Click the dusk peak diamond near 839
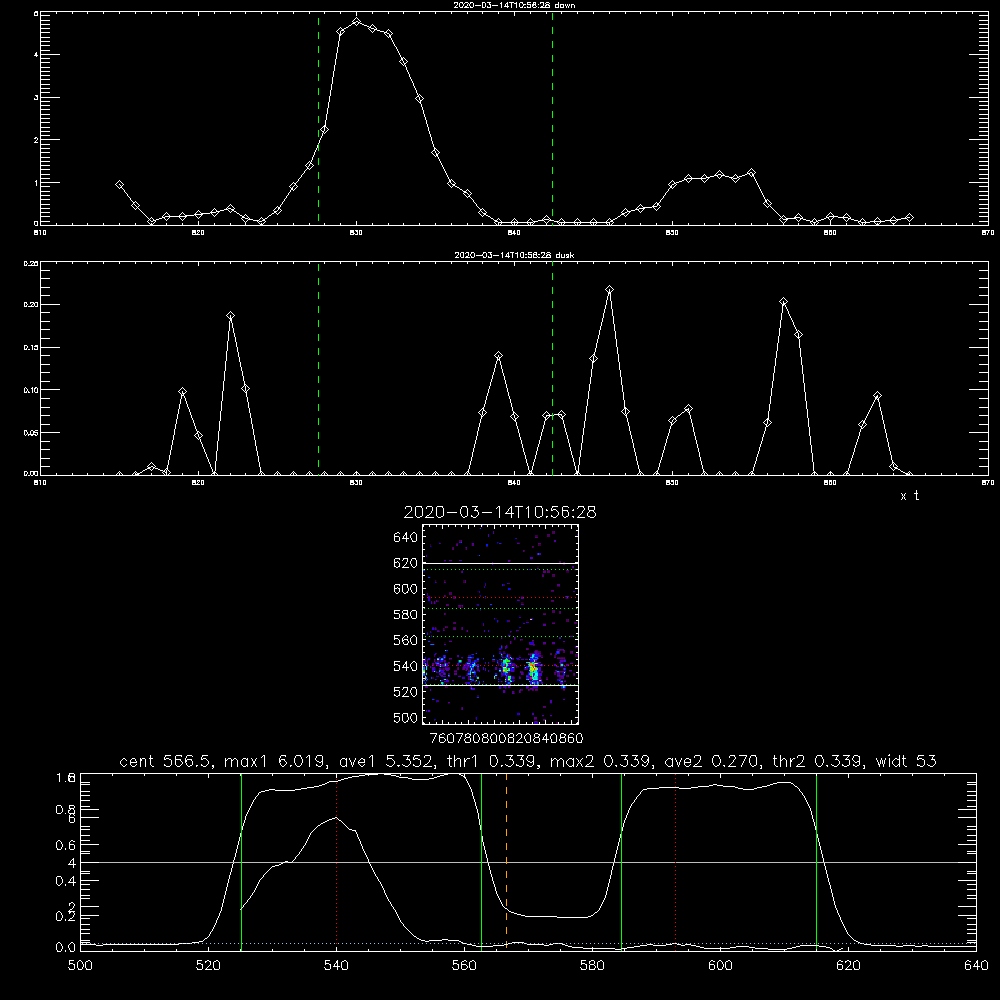This screenshot has width=1000, height=1000. pyautogui.click(x=499, y=356)
